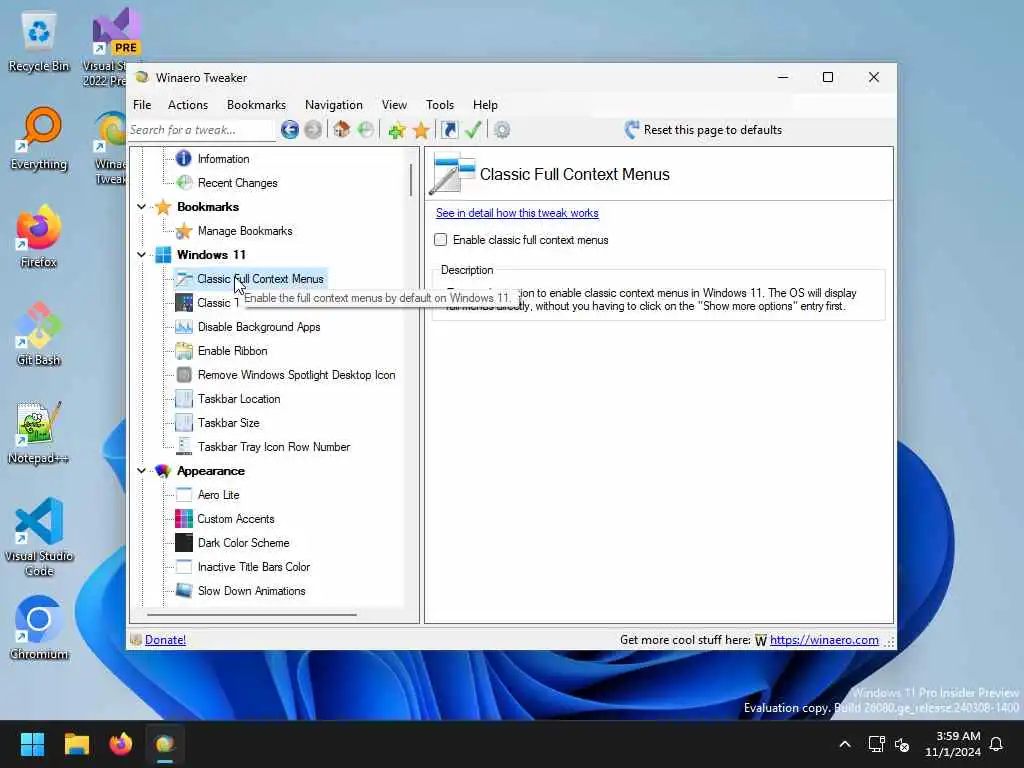Open the File menu
Screen dimensions: 1024x768
pyautogui.click(x=142, y=105)
